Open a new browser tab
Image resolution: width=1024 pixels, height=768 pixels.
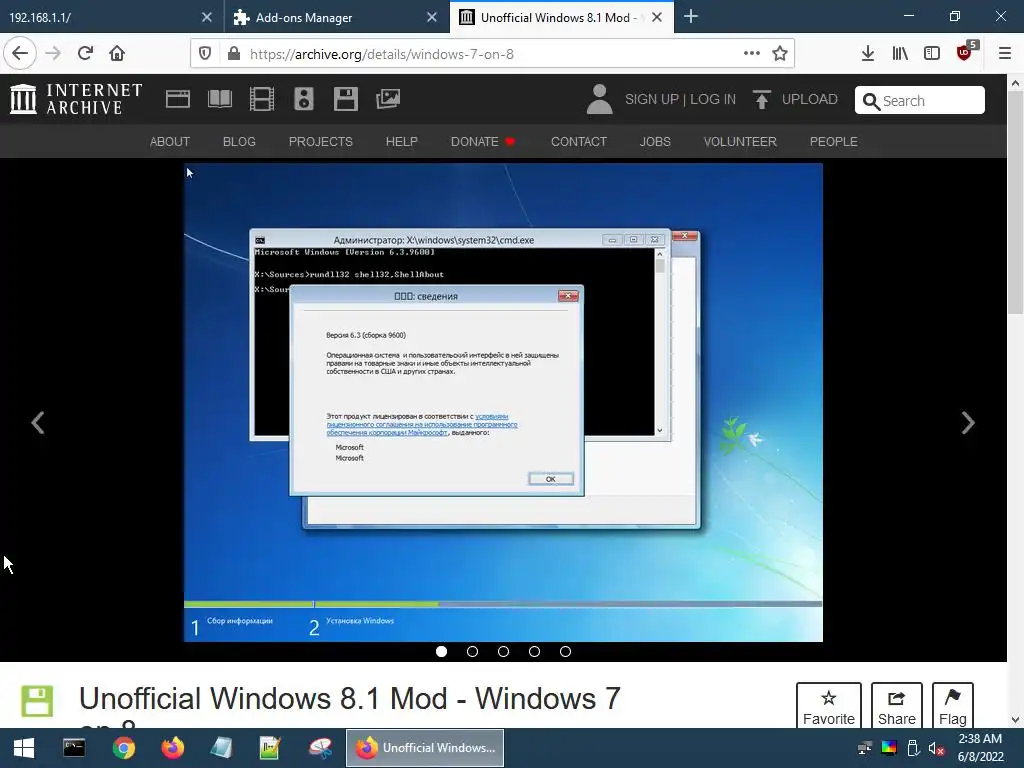click(x=691, y=17)
